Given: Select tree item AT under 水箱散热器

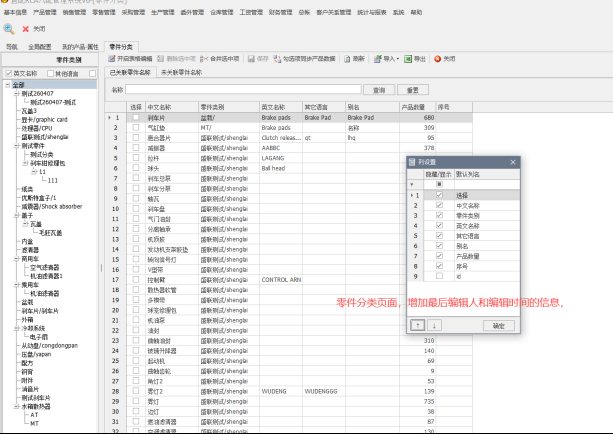Looking at the screenshot, I should 34,415.
